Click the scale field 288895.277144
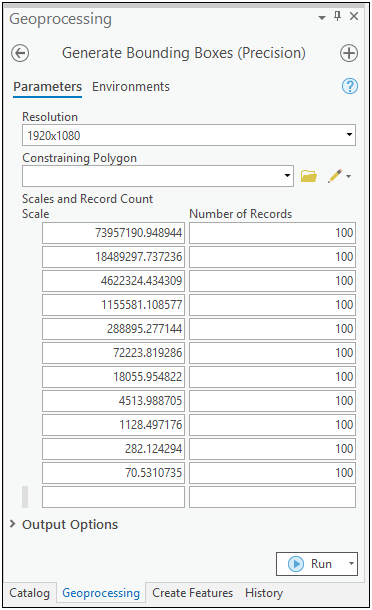 pos(113,329)
